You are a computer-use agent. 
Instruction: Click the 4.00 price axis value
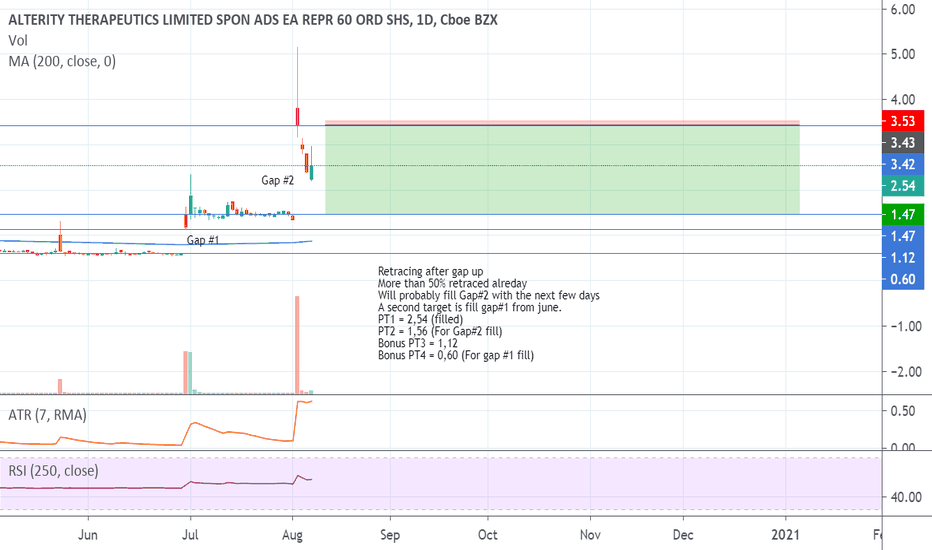click(x=903, y=100)
